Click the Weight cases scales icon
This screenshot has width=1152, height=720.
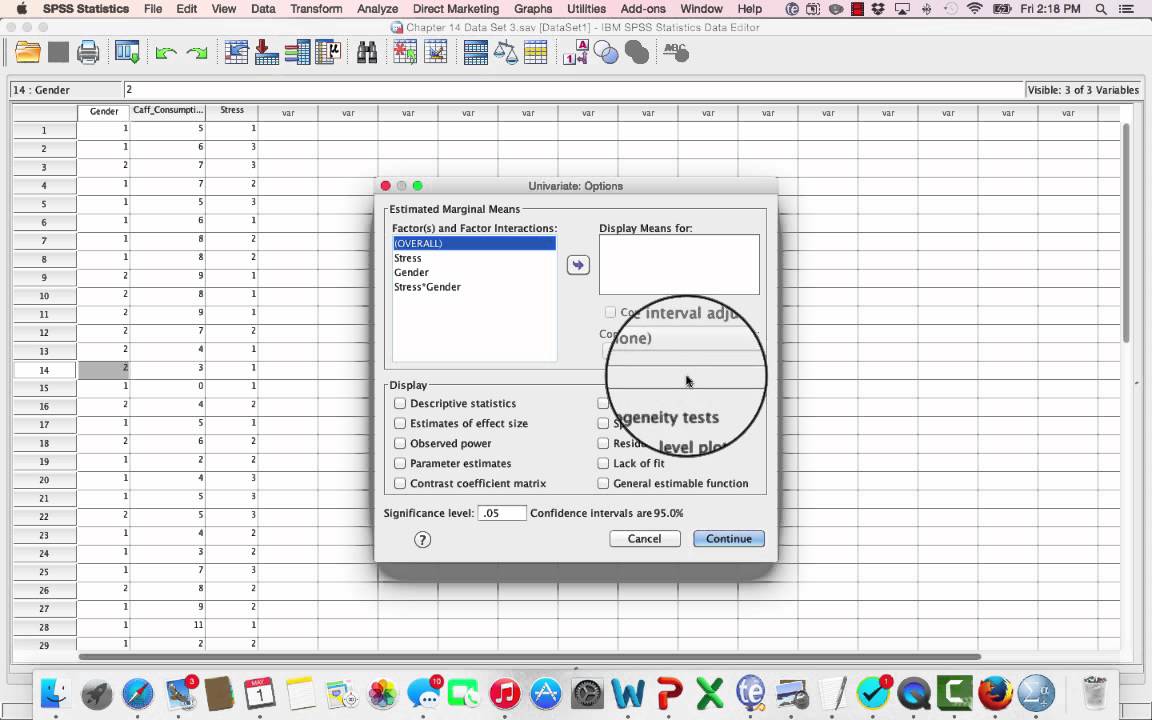(x=505, y=53)
